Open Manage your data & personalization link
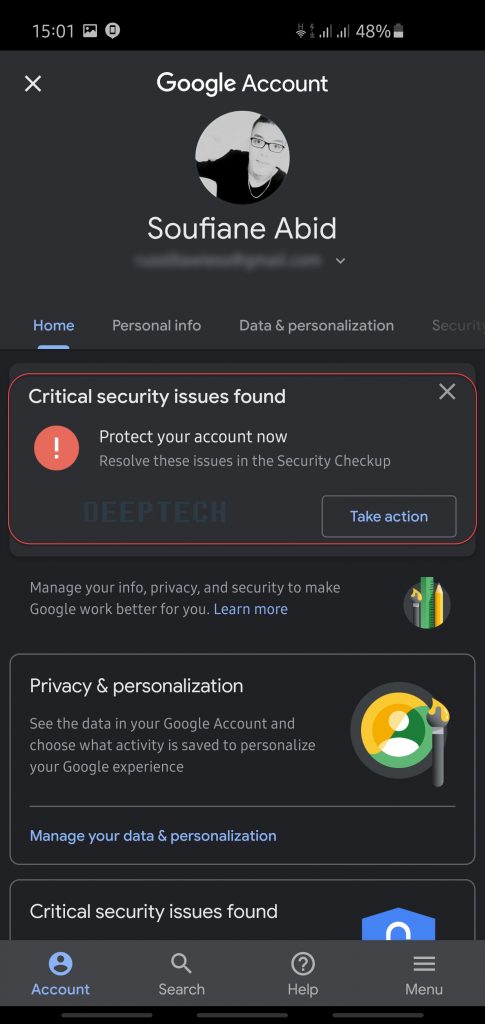This screenshot has height=1024, width=485. (153, 835)
